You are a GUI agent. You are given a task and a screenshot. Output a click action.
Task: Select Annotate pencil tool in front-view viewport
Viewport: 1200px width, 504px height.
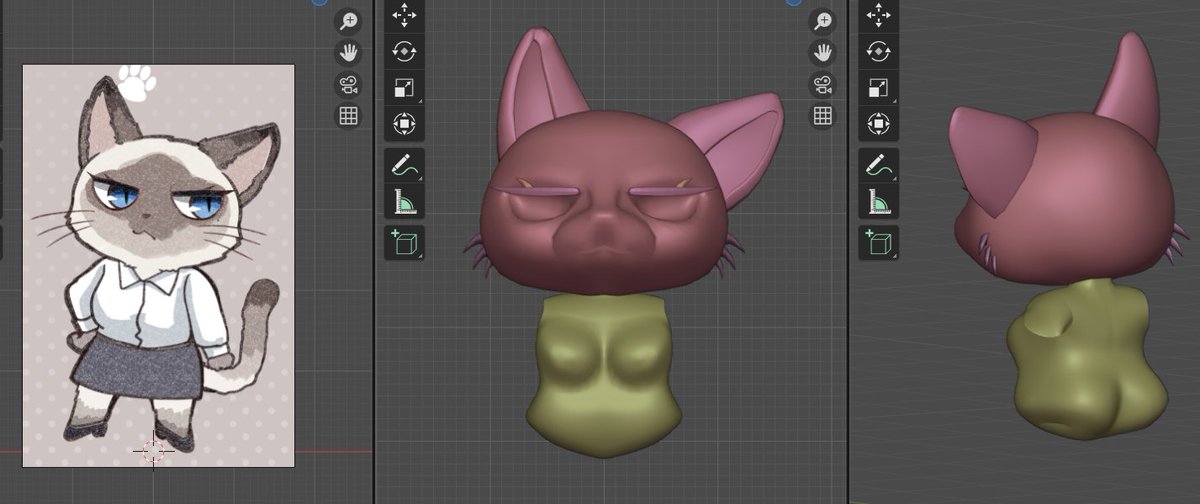[x=404, y=165]
